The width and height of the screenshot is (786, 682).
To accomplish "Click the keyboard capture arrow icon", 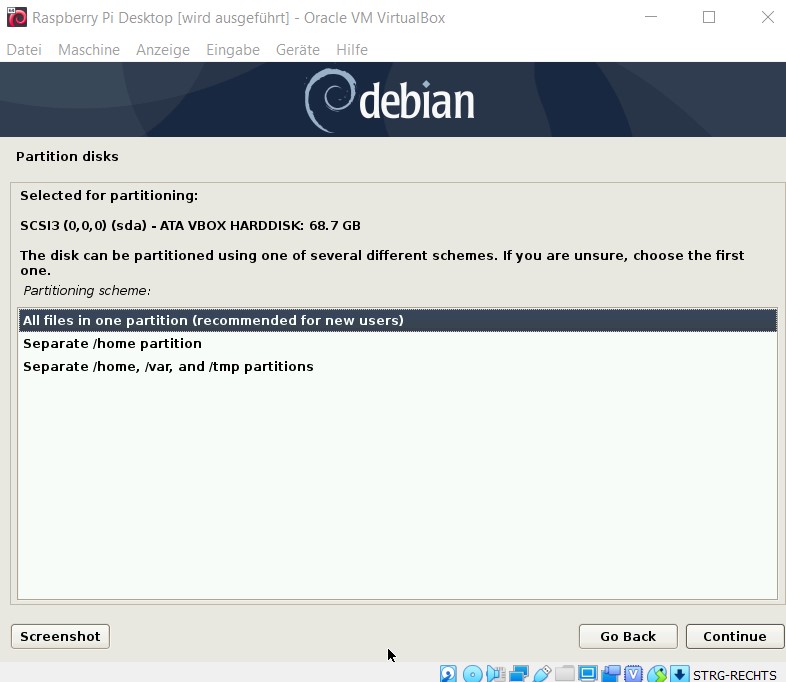I will [680, 674].
